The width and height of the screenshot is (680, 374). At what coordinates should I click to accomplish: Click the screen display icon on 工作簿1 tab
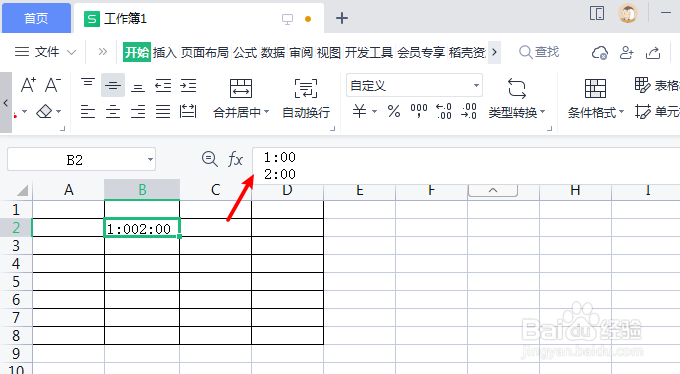coord(287,19)
